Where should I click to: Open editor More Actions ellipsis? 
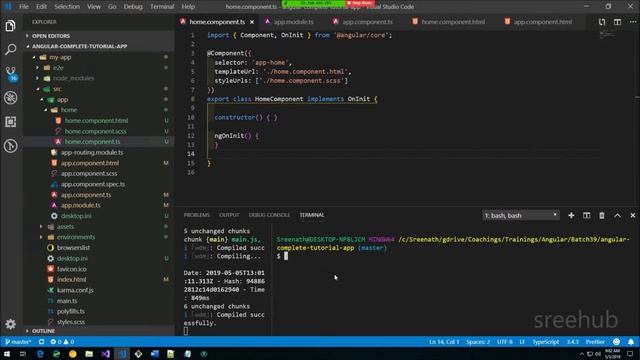point(633,22)
